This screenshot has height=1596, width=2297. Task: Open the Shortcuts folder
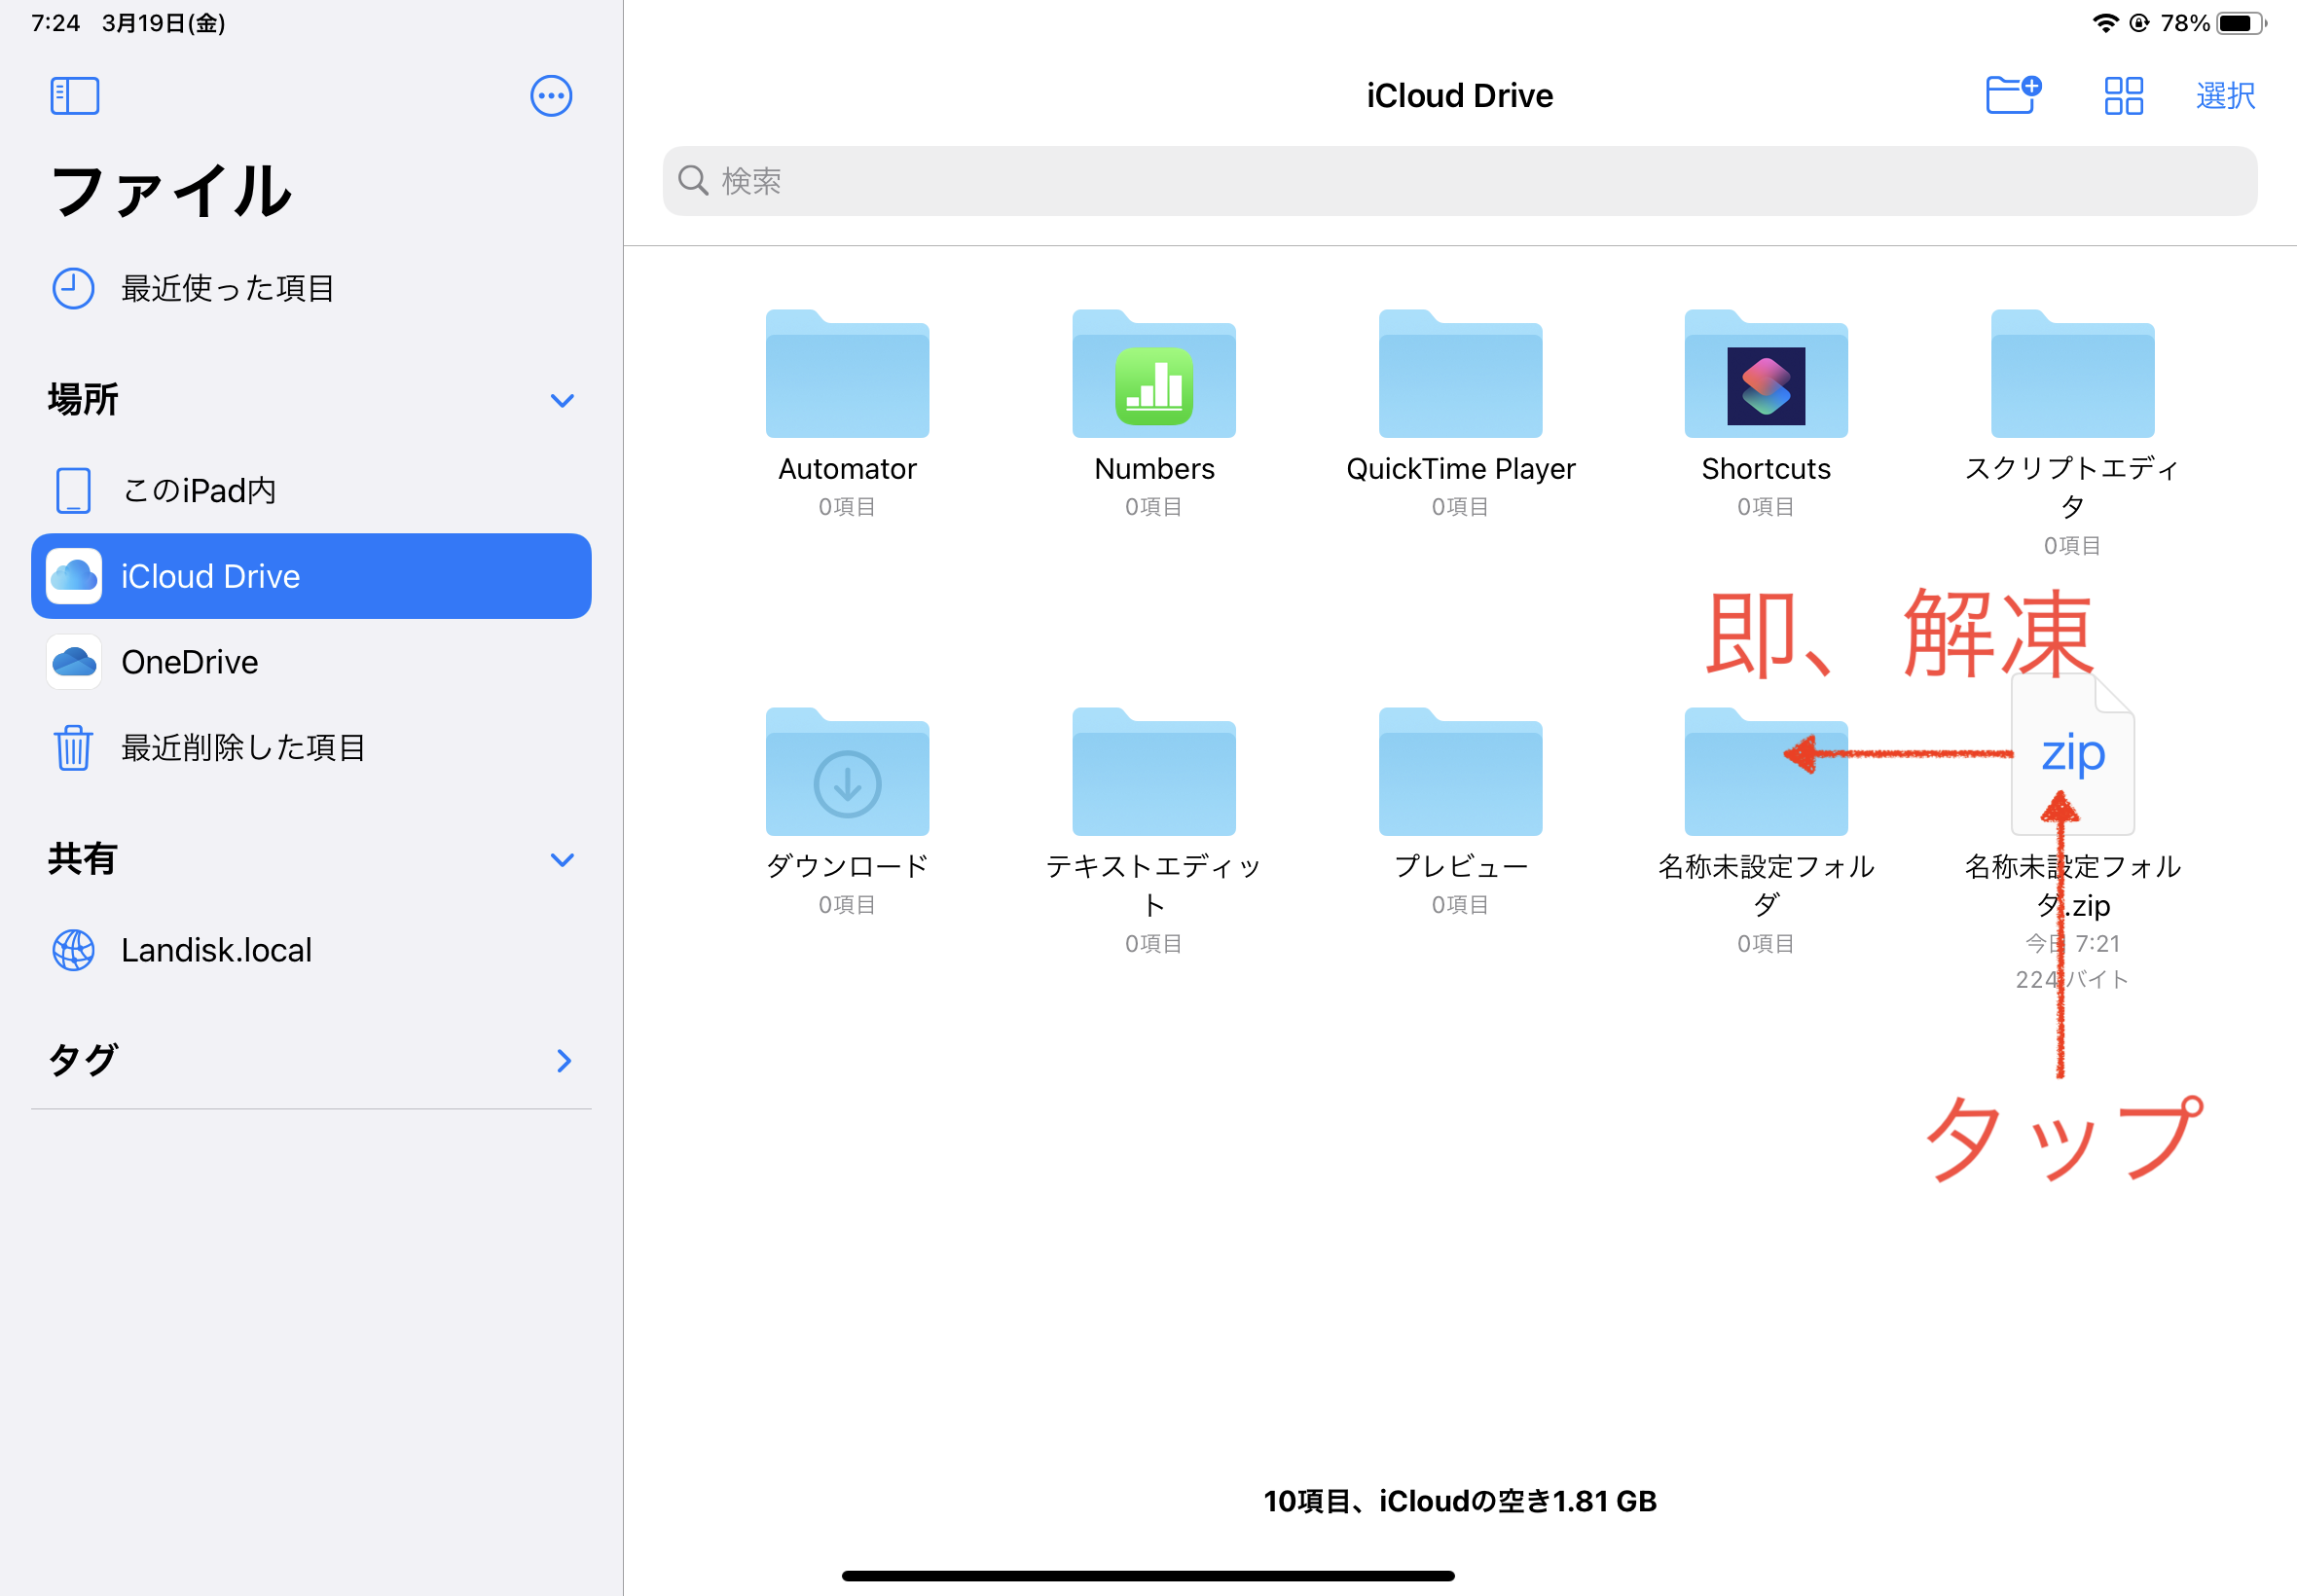[1765, 380]
